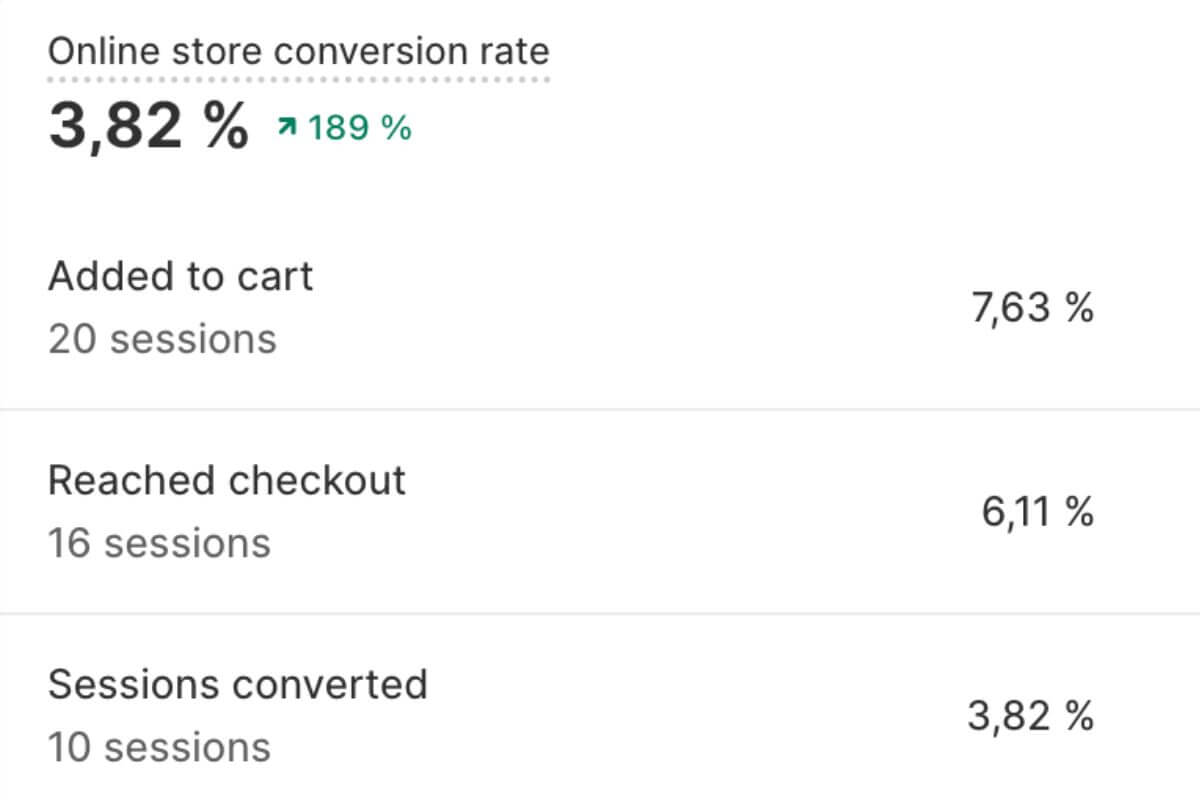Click the word 'checkout' in Reached checkout

(316, 481)
